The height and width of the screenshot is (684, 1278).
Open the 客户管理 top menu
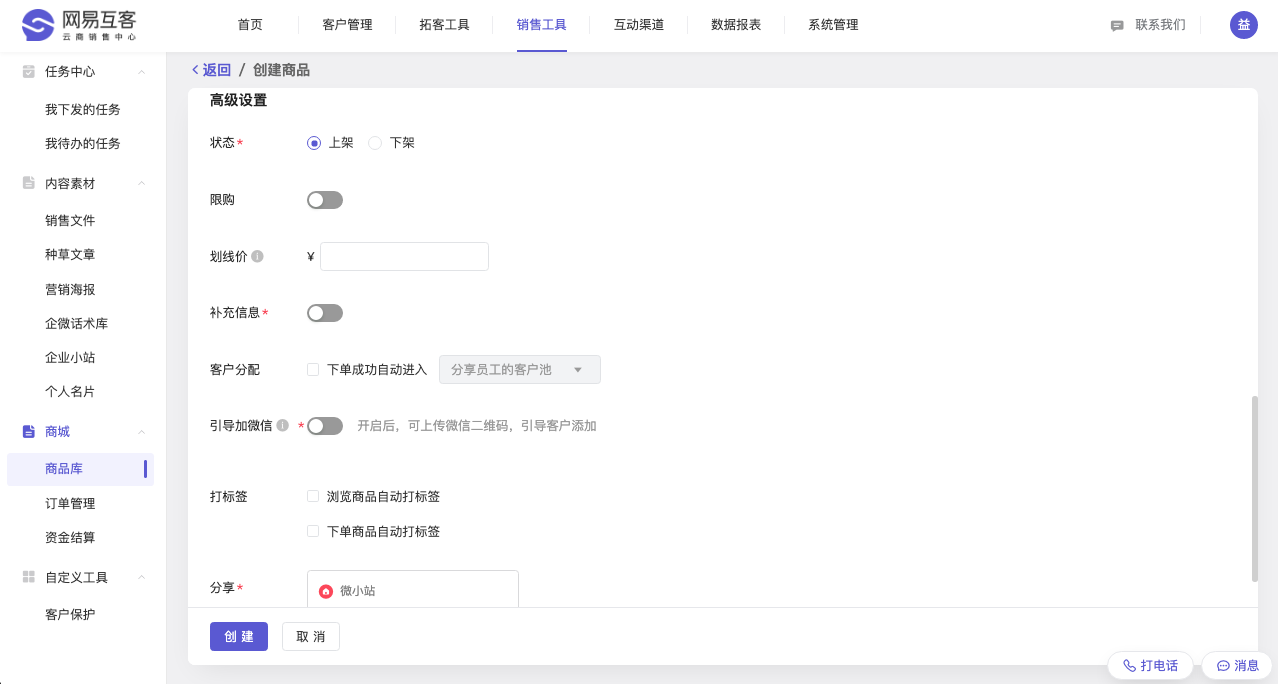coord(347,25)
